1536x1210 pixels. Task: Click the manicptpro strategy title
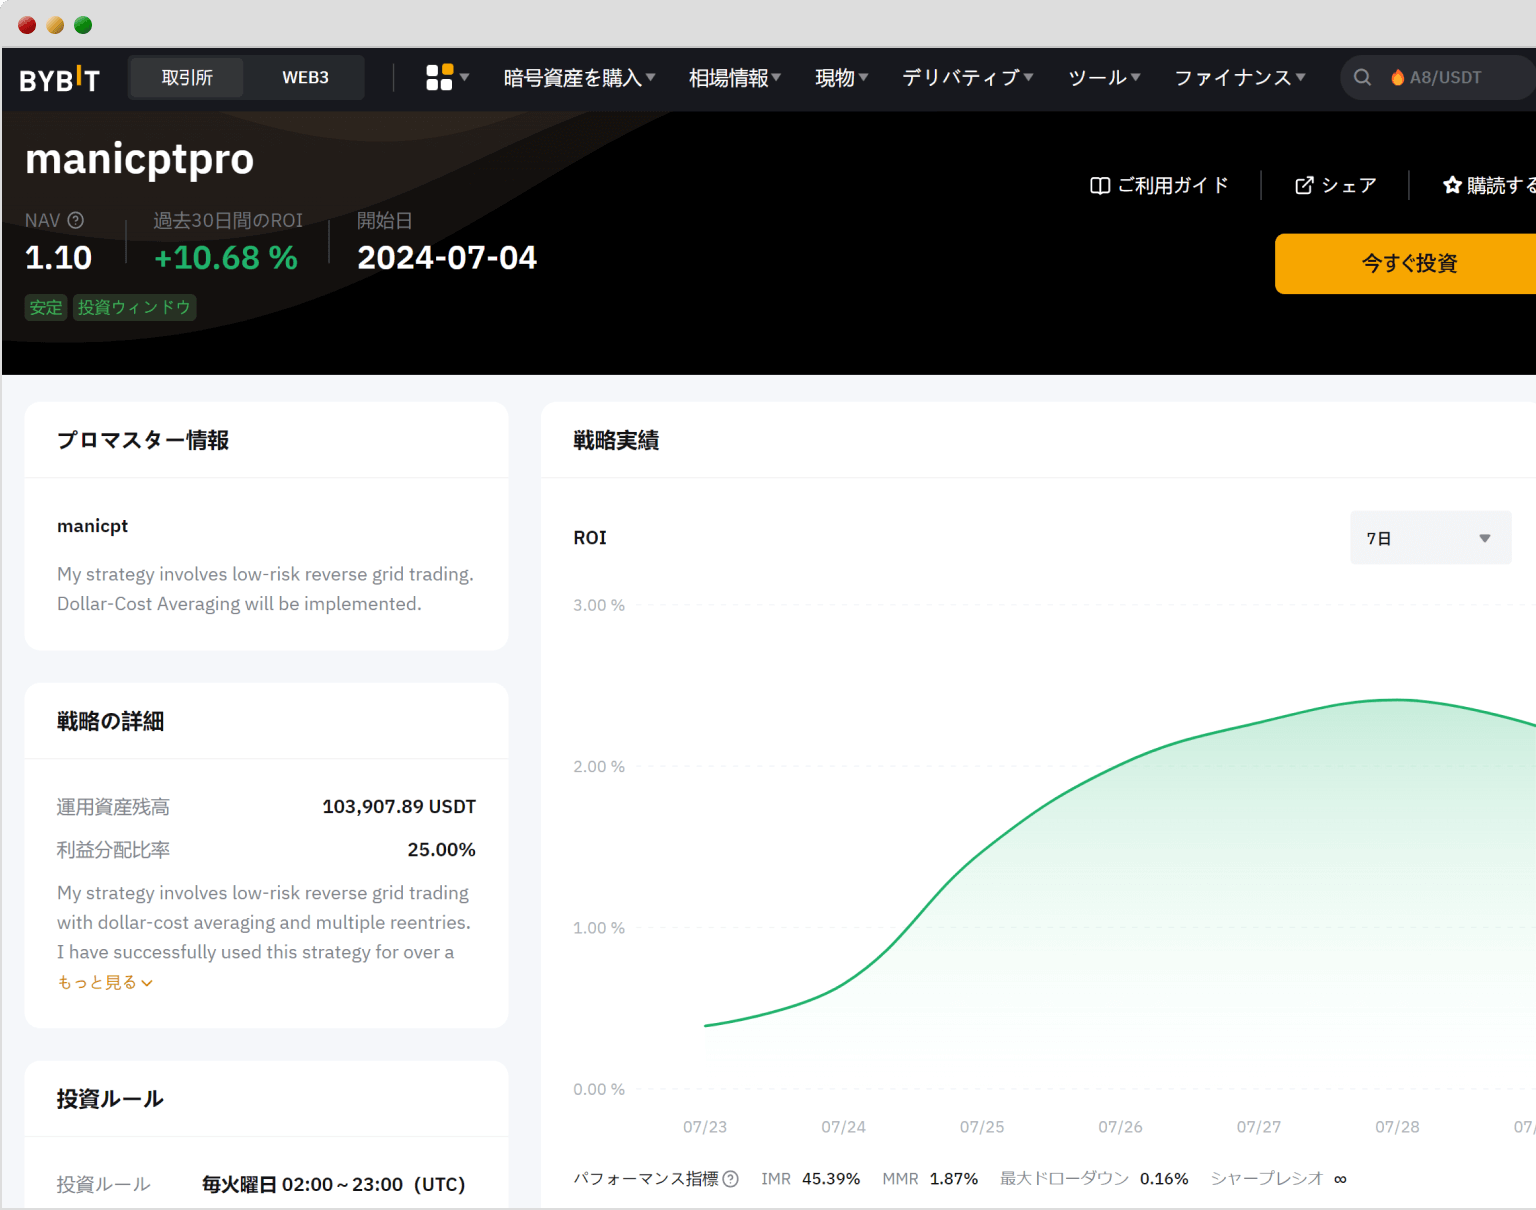tap(140, 159)
